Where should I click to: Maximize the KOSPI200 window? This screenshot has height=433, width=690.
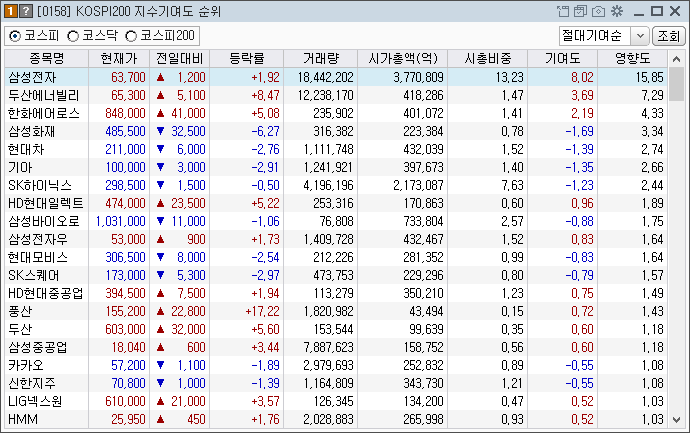[654, 11]
